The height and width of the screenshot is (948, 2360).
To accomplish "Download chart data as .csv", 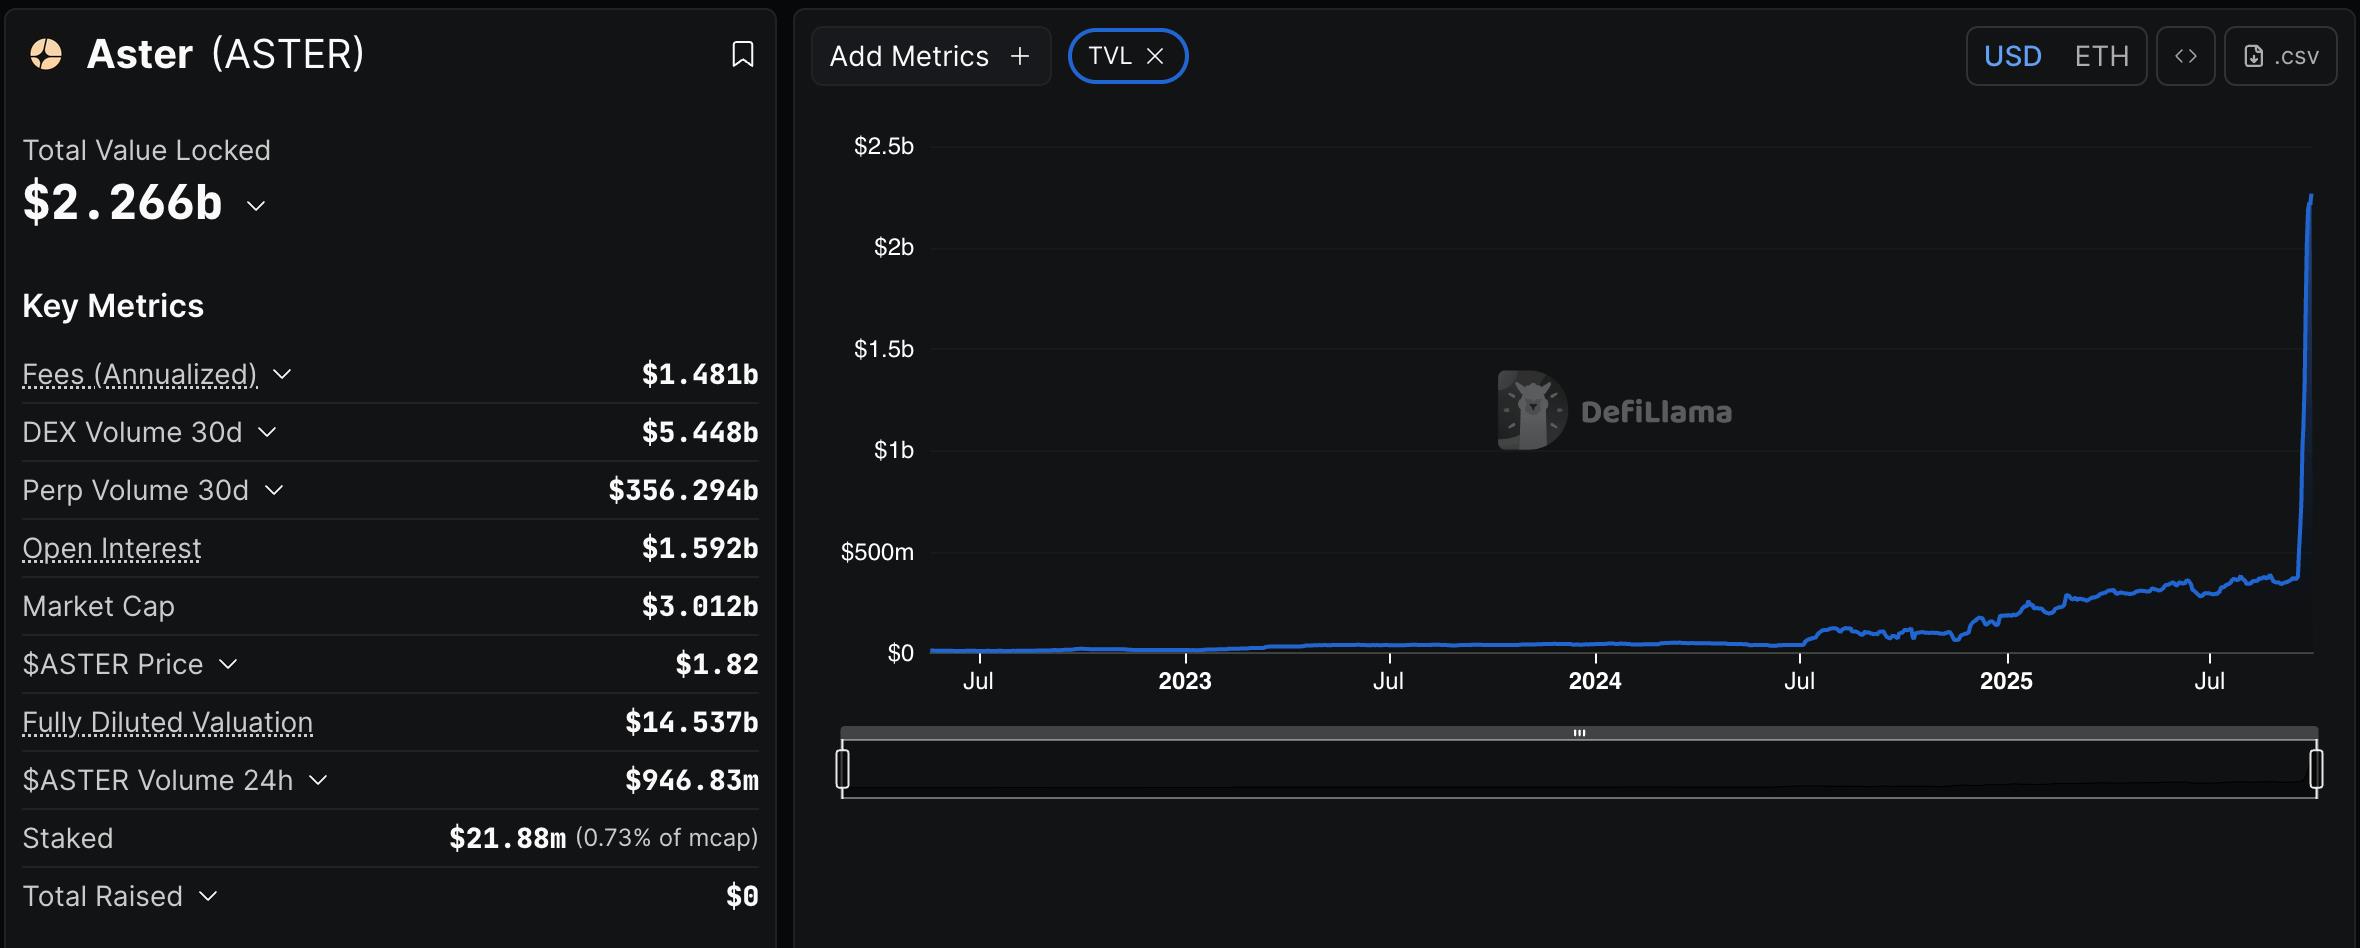I will pyautogui.click(x=2280, y=56).
